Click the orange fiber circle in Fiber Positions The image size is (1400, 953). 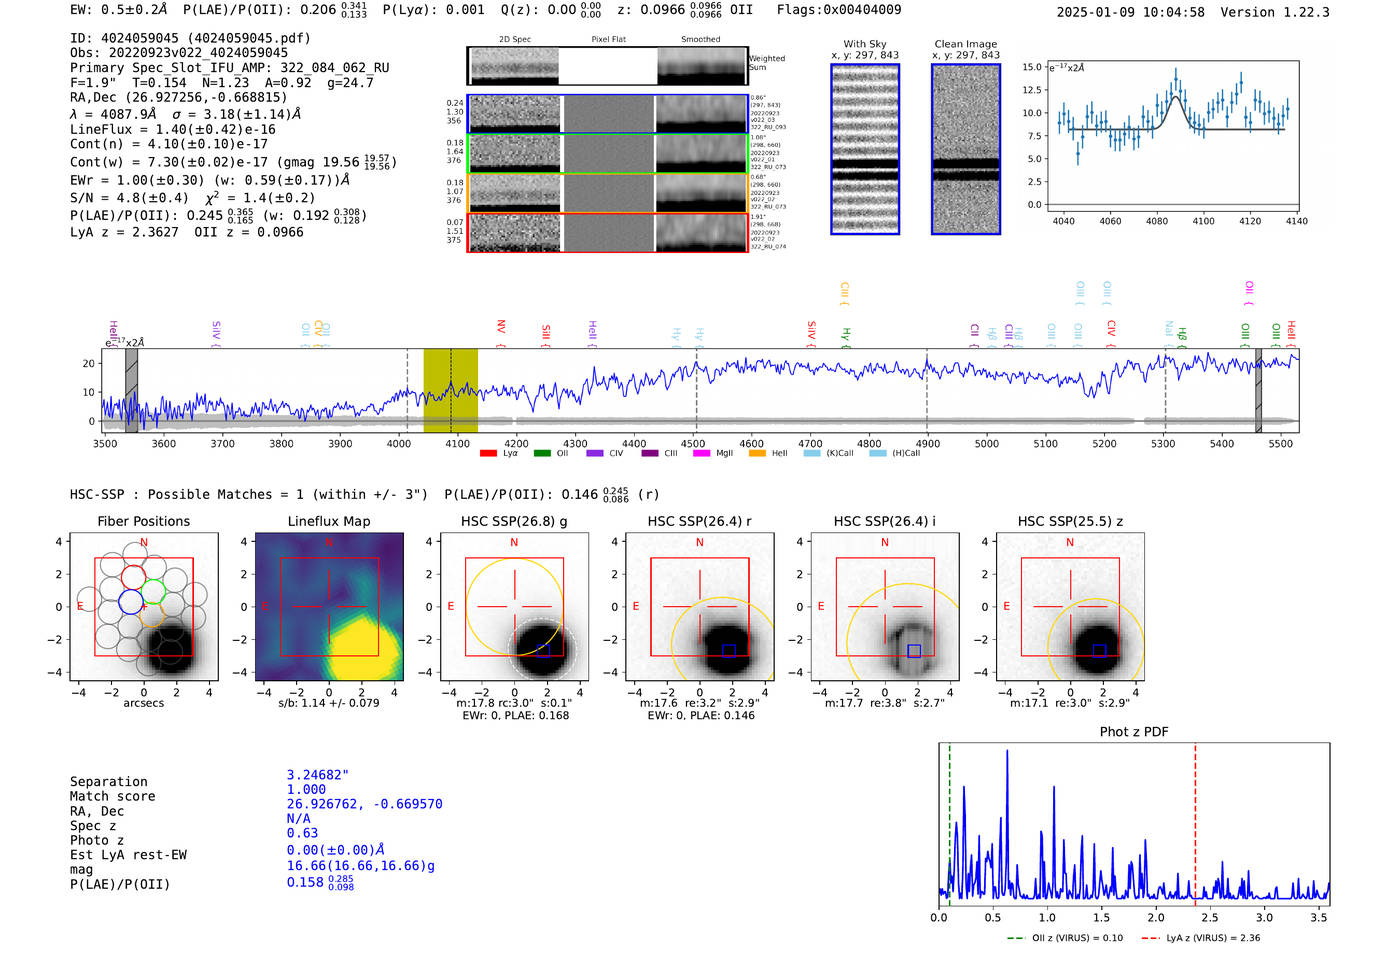pos(152,614)
